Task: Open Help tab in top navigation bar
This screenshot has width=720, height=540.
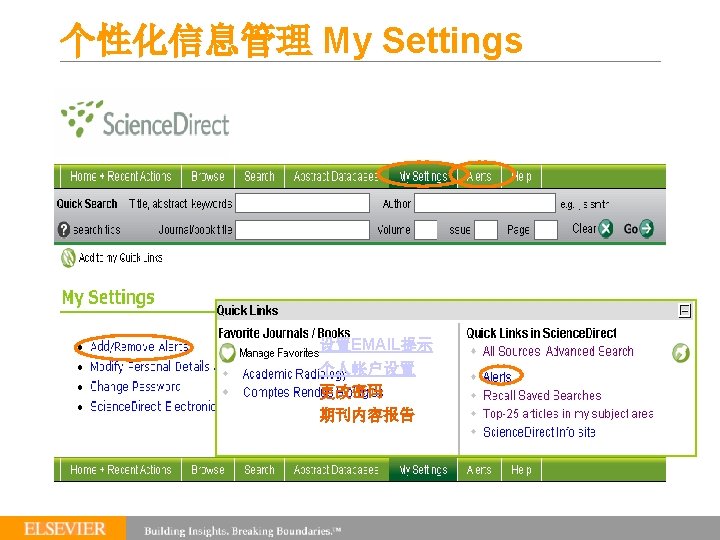Action: (x=522, y=176)
